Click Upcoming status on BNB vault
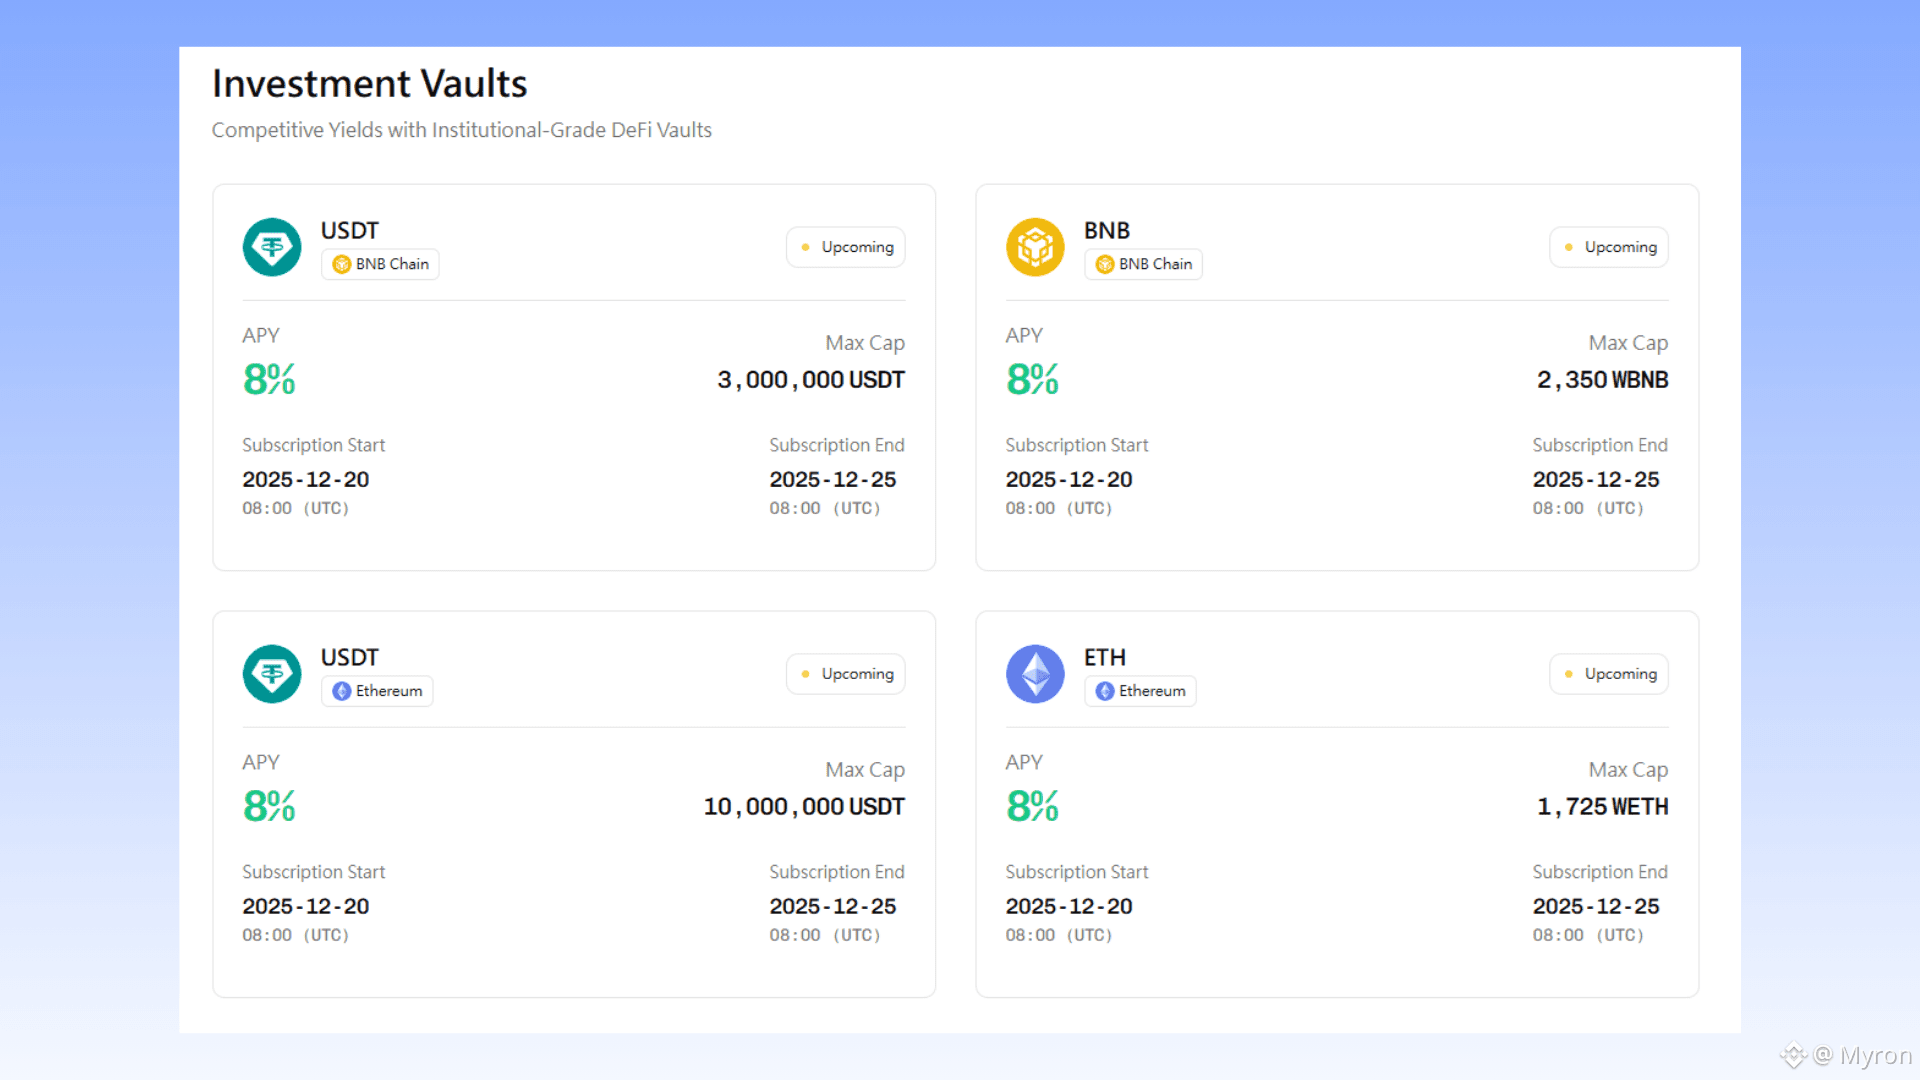 1609,247
